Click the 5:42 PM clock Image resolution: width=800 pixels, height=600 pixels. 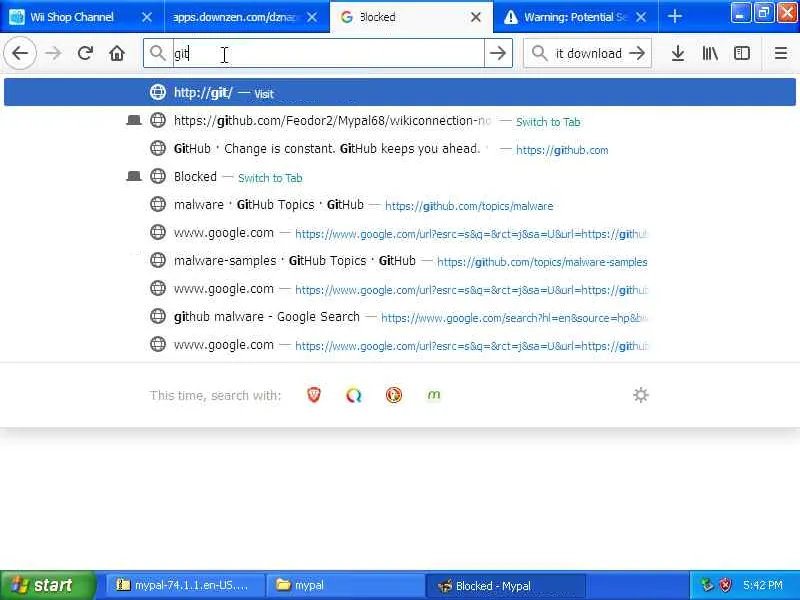point(763,585)
